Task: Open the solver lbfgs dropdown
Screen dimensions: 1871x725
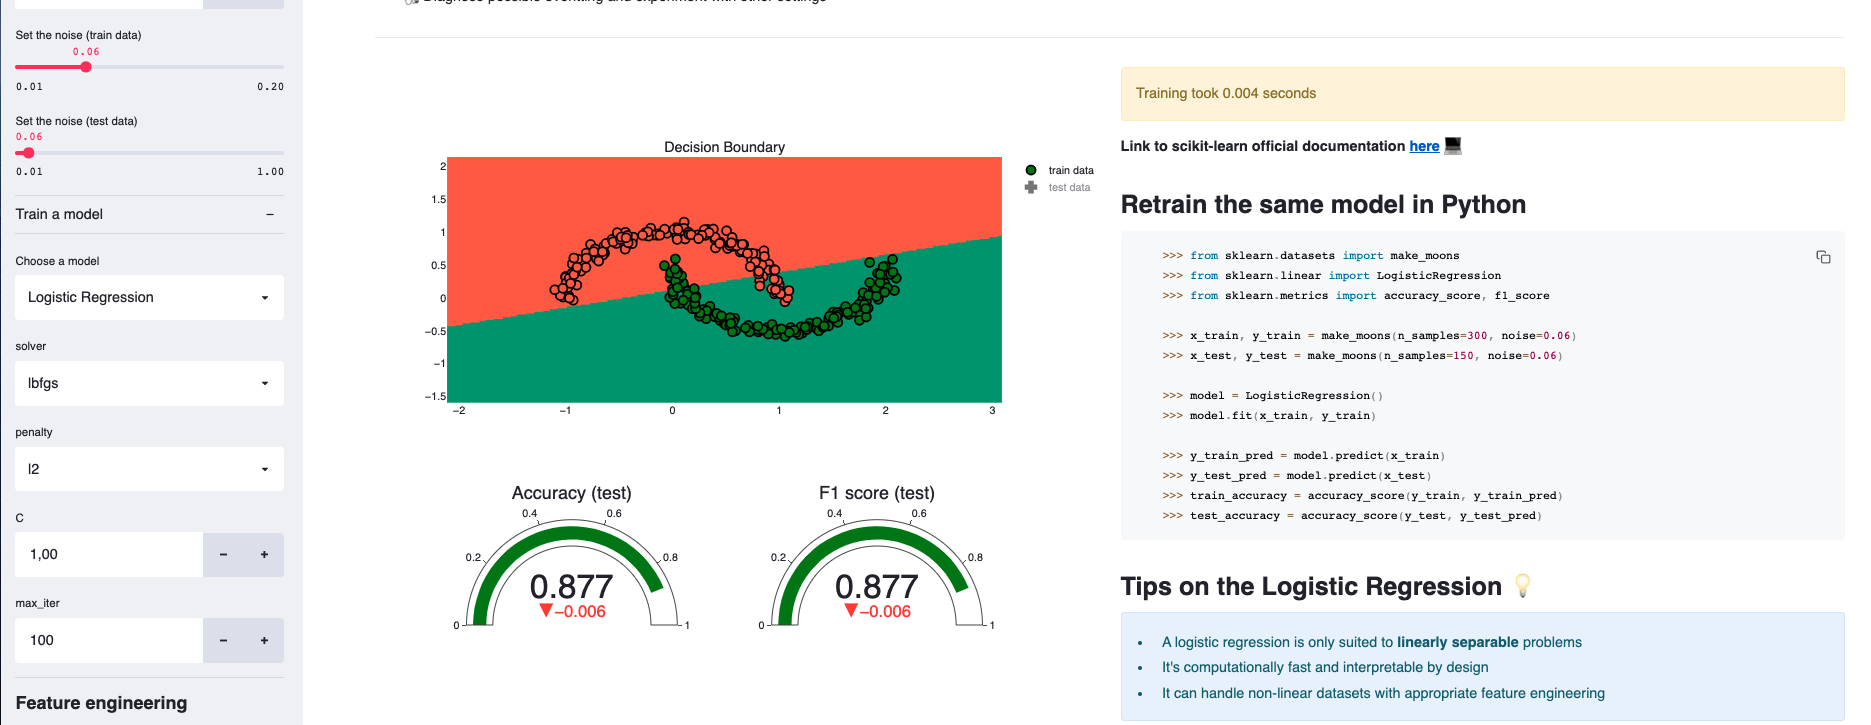Action: (150, 383)
